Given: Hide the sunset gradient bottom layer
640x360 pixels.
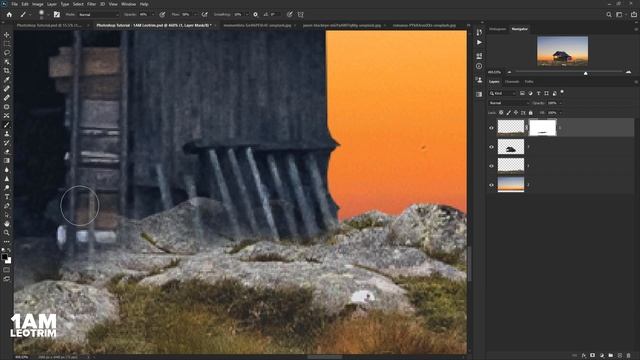Looking at the screenshot, I should coord(491,185).
